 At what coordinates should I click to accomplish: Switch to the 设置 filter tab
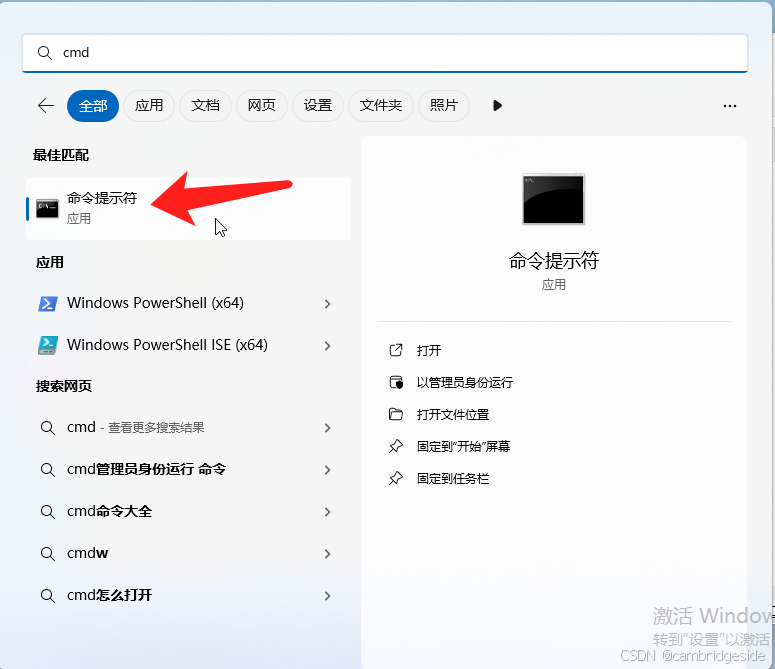317,105
